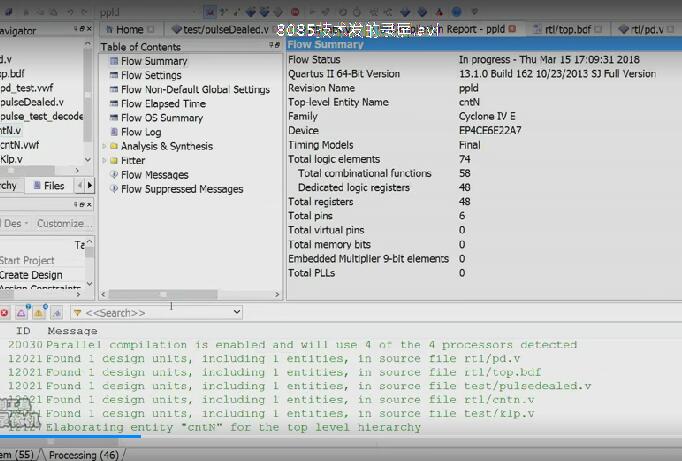This screenshot has height=461, width=682.
Task: Click the Elaborating entity cntN message
Action: coord(233,428)
